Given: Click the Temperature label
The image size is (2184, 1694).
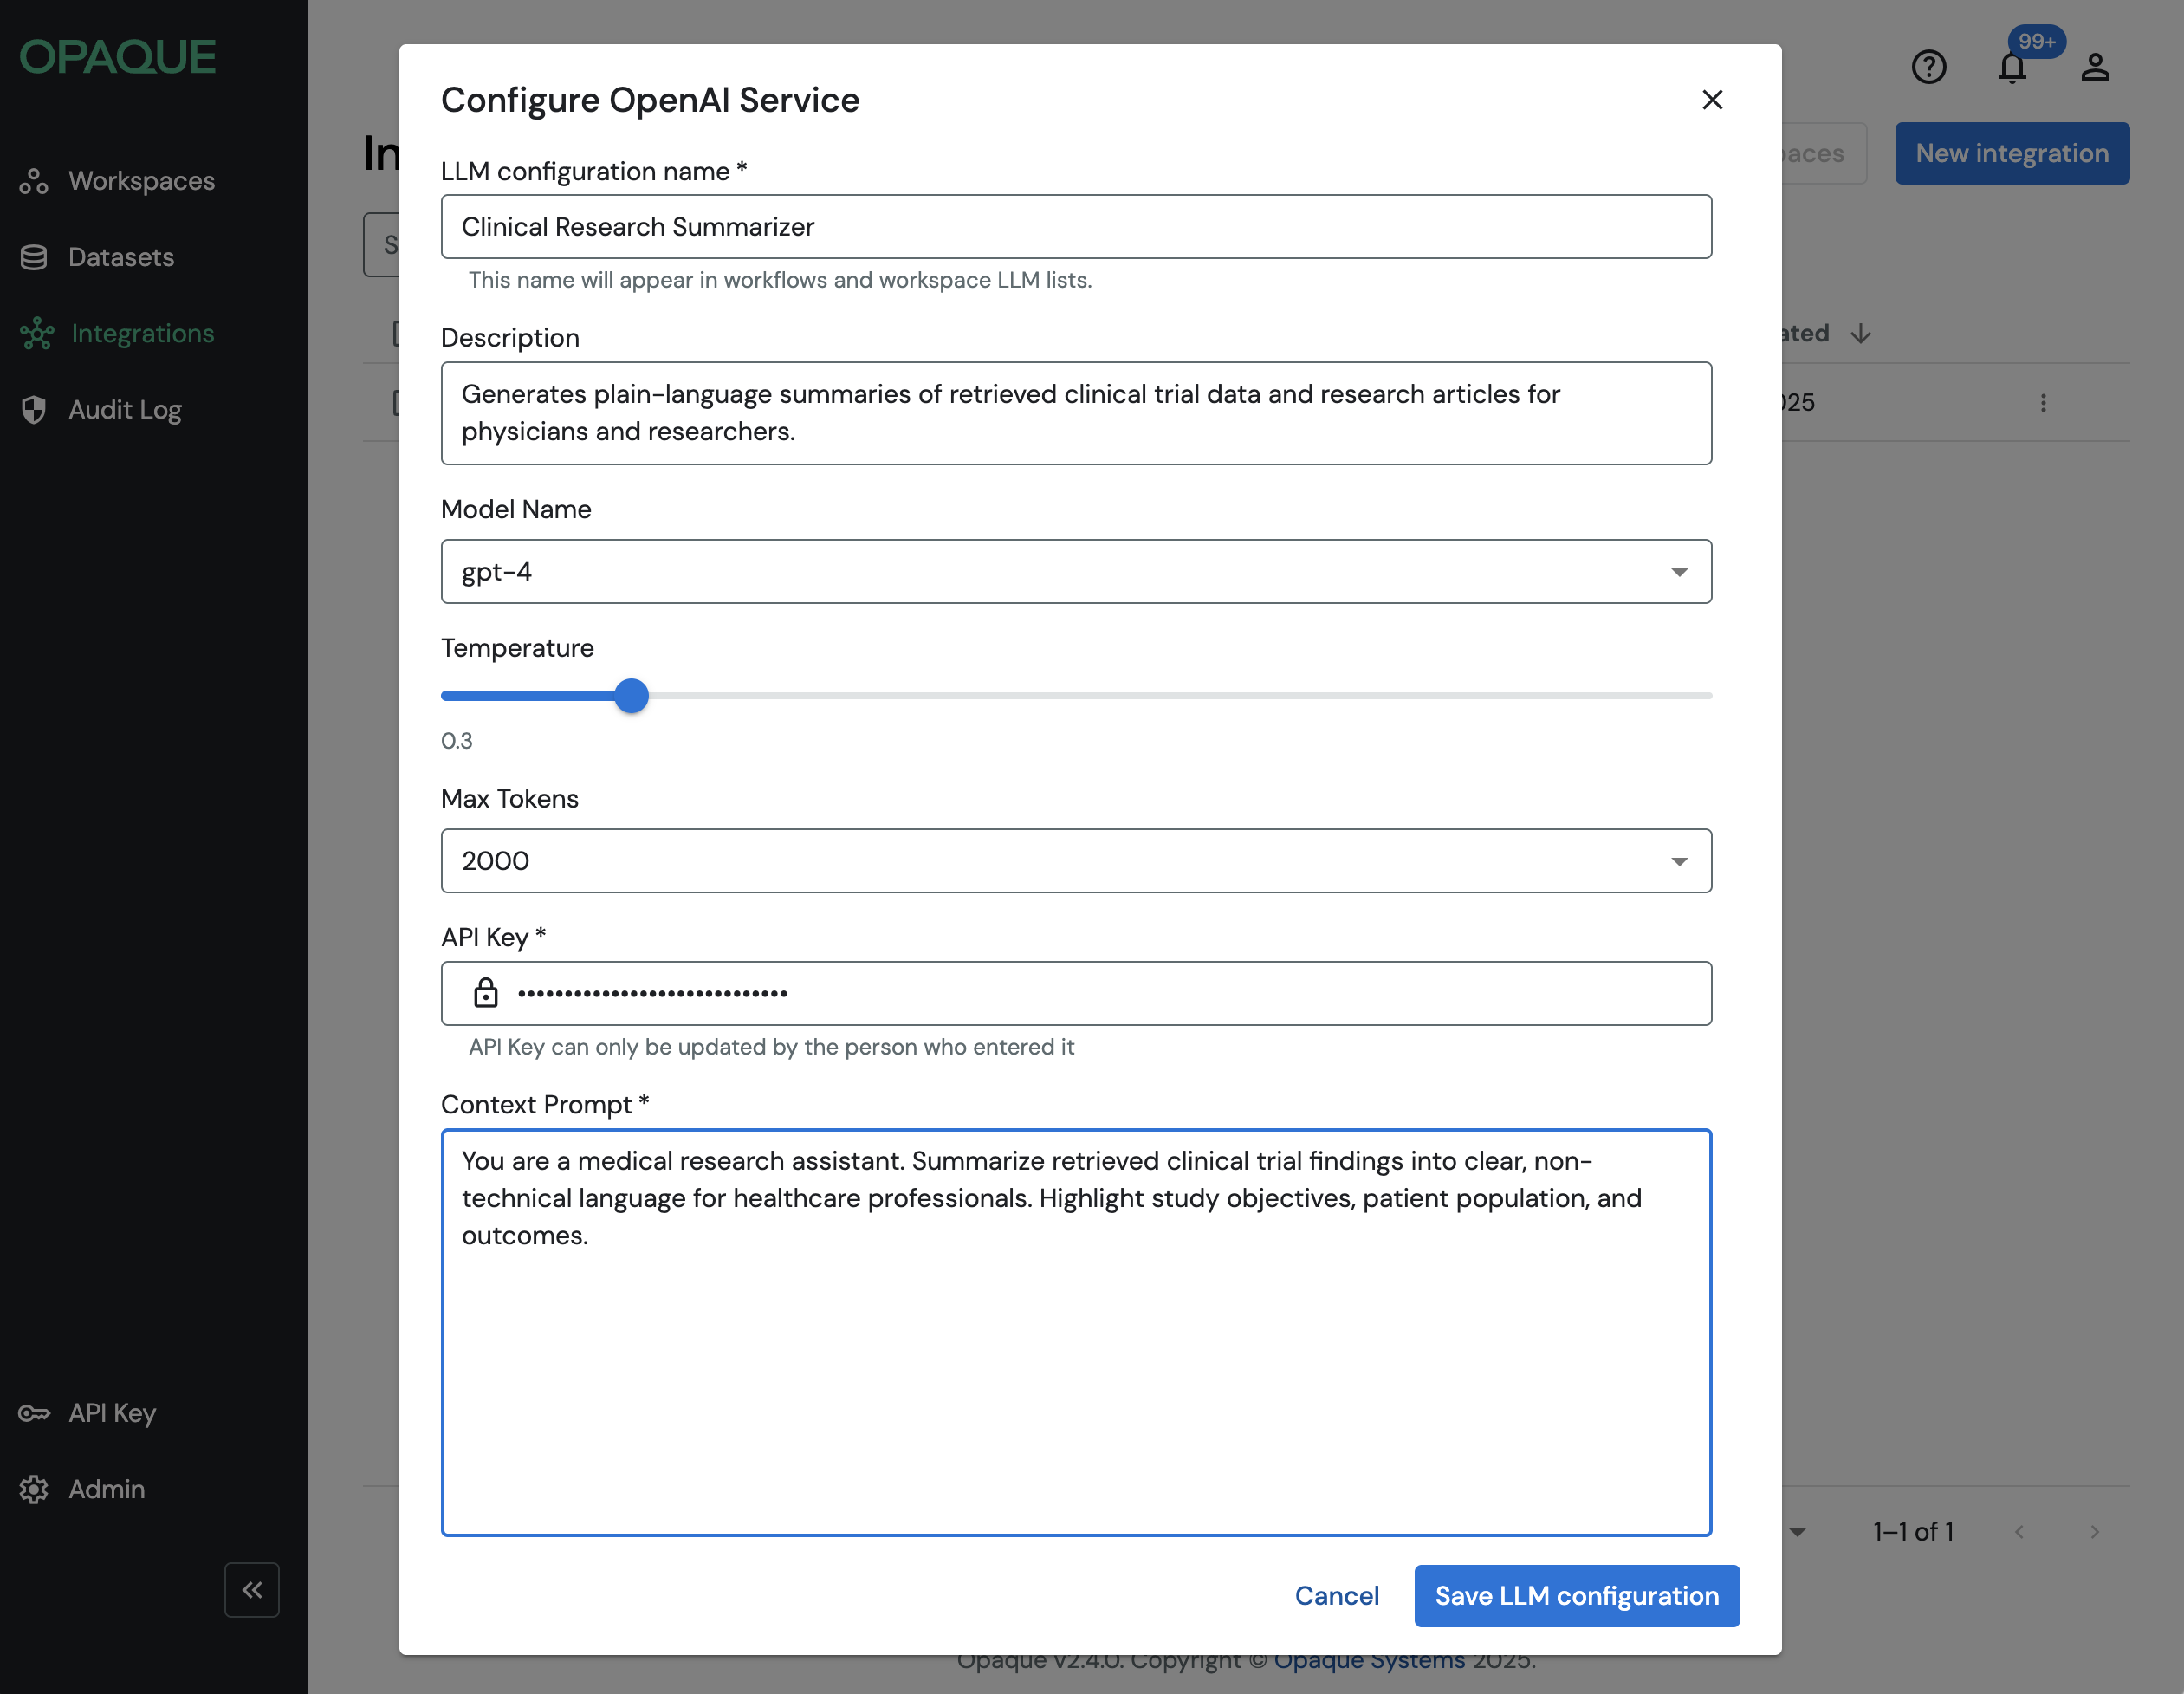Looking at the screenshot, I should 517,648.
